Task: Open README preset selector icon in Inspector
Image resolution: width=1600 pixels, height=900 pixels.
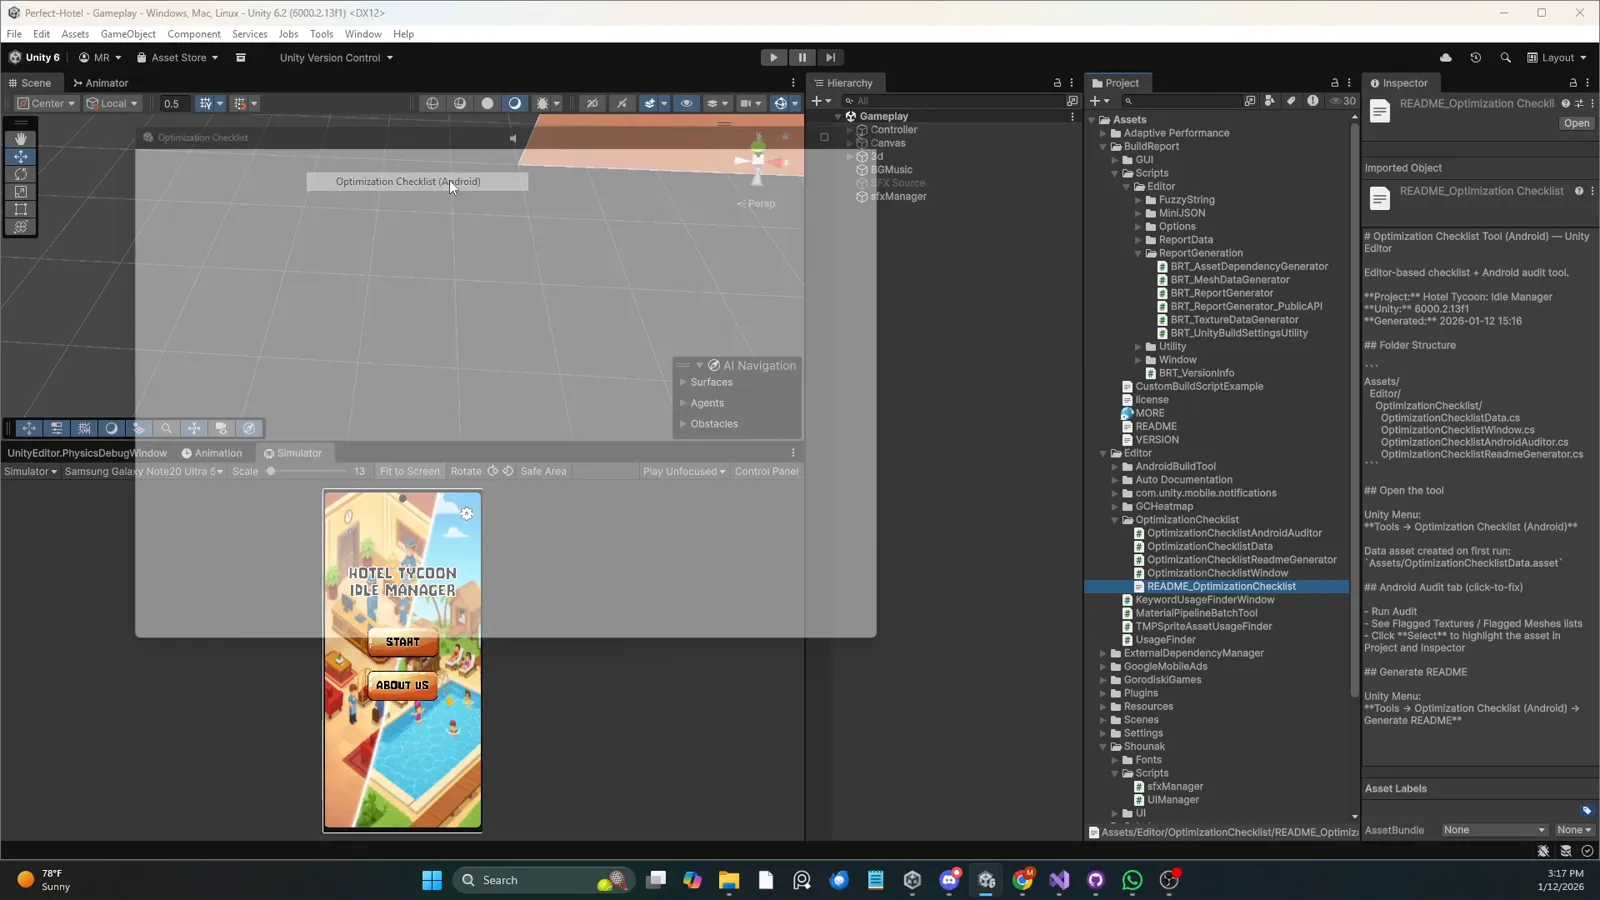Action: [1579, 103]
